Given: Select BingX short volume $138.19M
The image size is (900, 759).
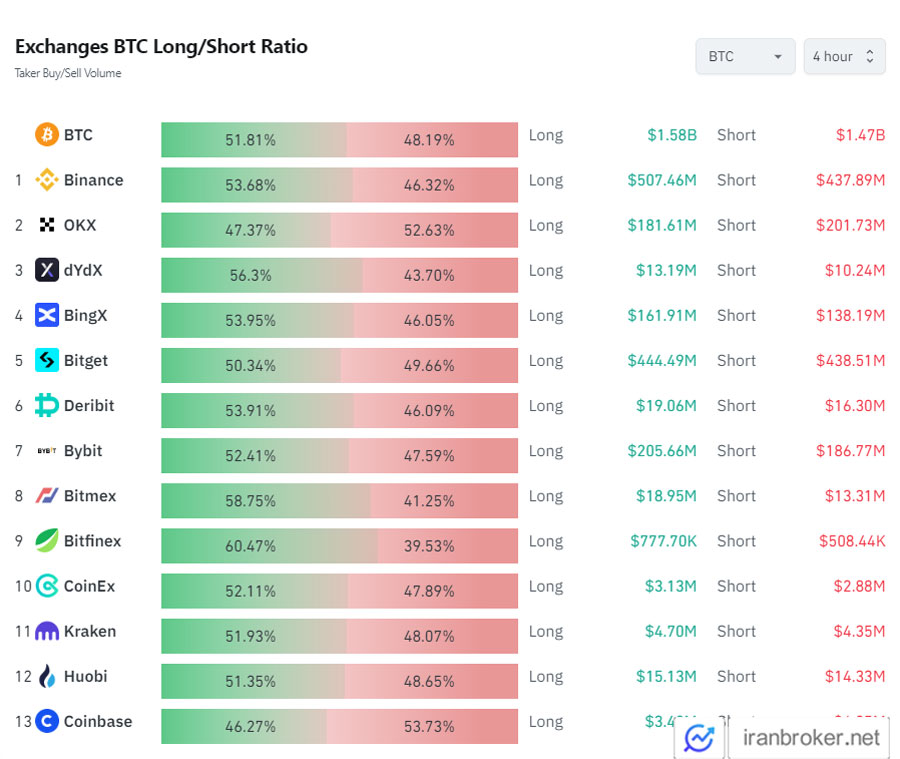Looking at the screenshot, I should tap(851, 315).
